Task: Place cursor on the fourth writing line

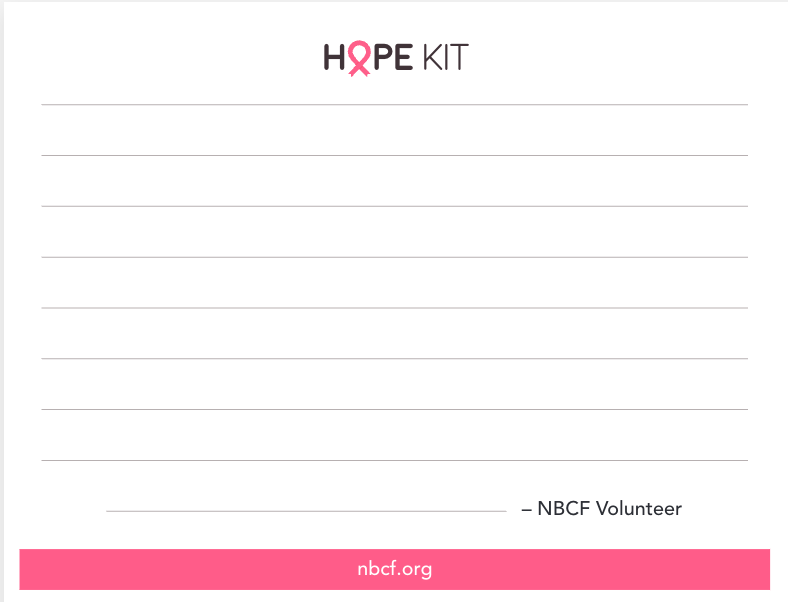Action: coord(394,257)
